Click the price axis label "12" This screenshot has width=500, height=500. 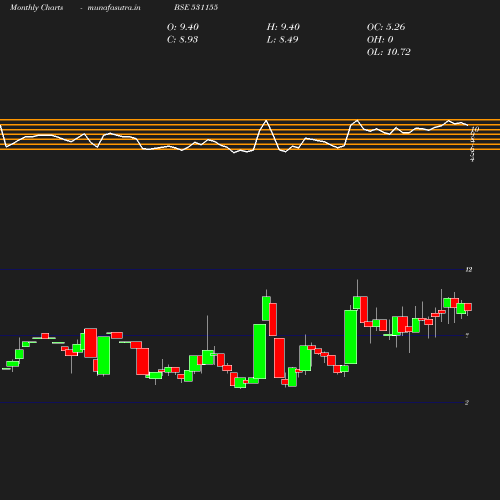tap(469, 270)
